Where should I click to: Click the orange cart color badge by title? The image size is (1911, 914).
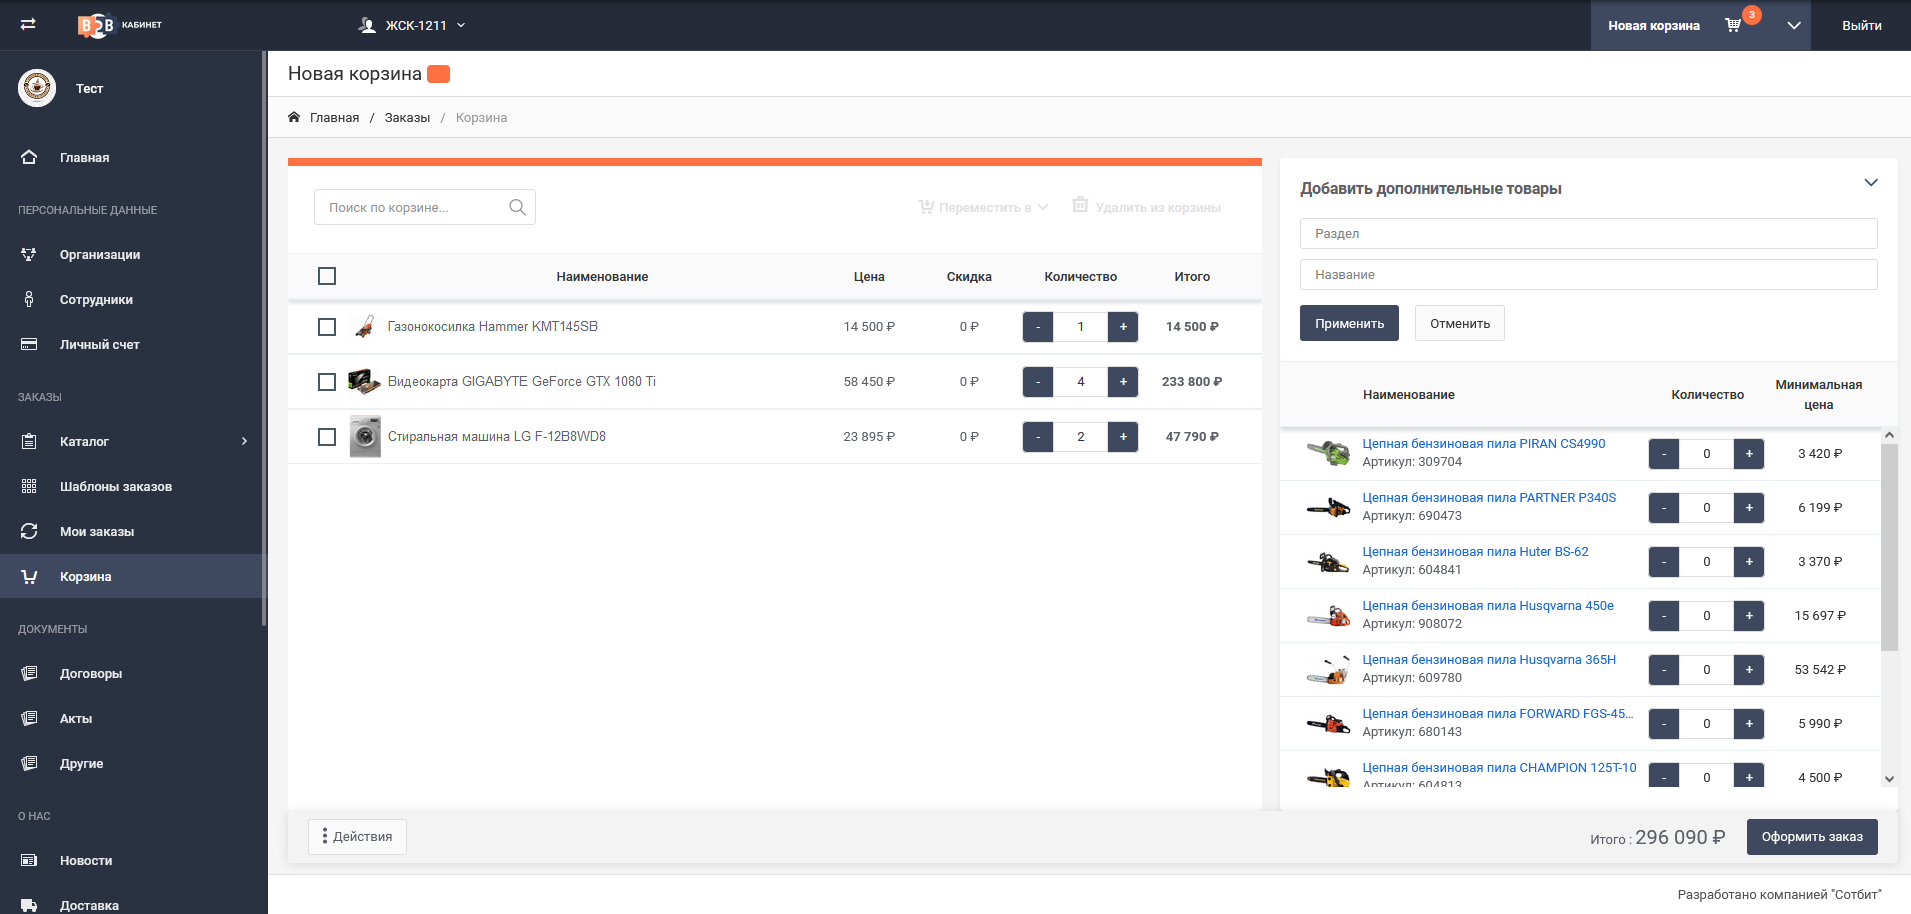438,74
